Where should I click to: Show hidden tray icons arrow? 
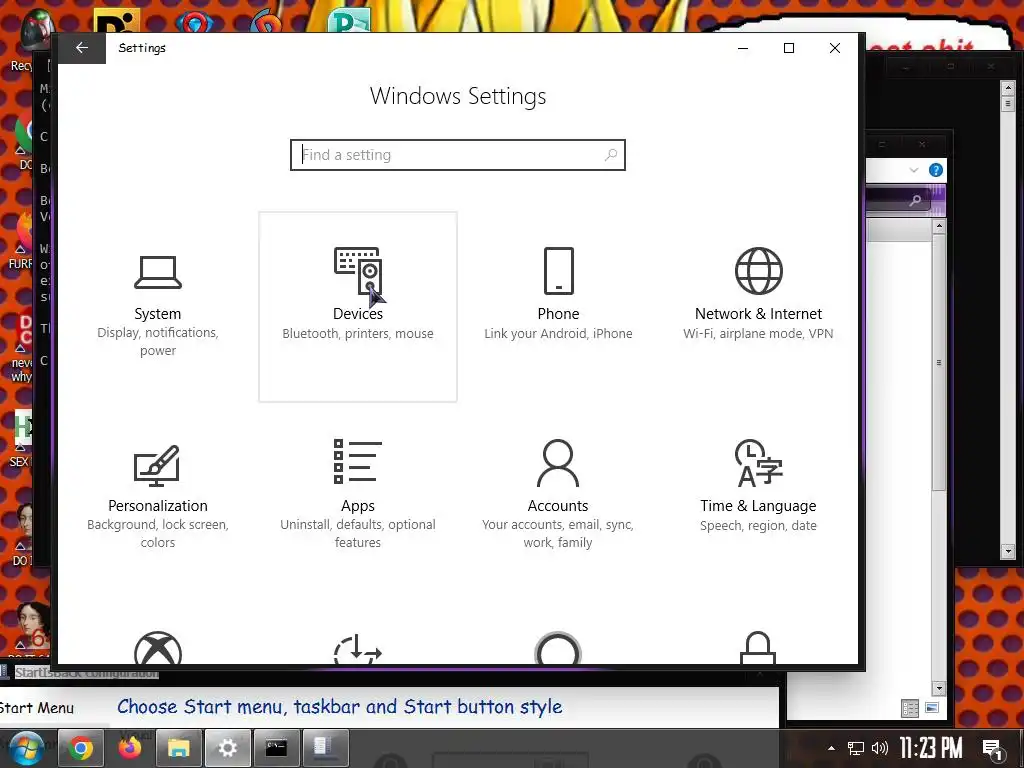coord(831,748)
